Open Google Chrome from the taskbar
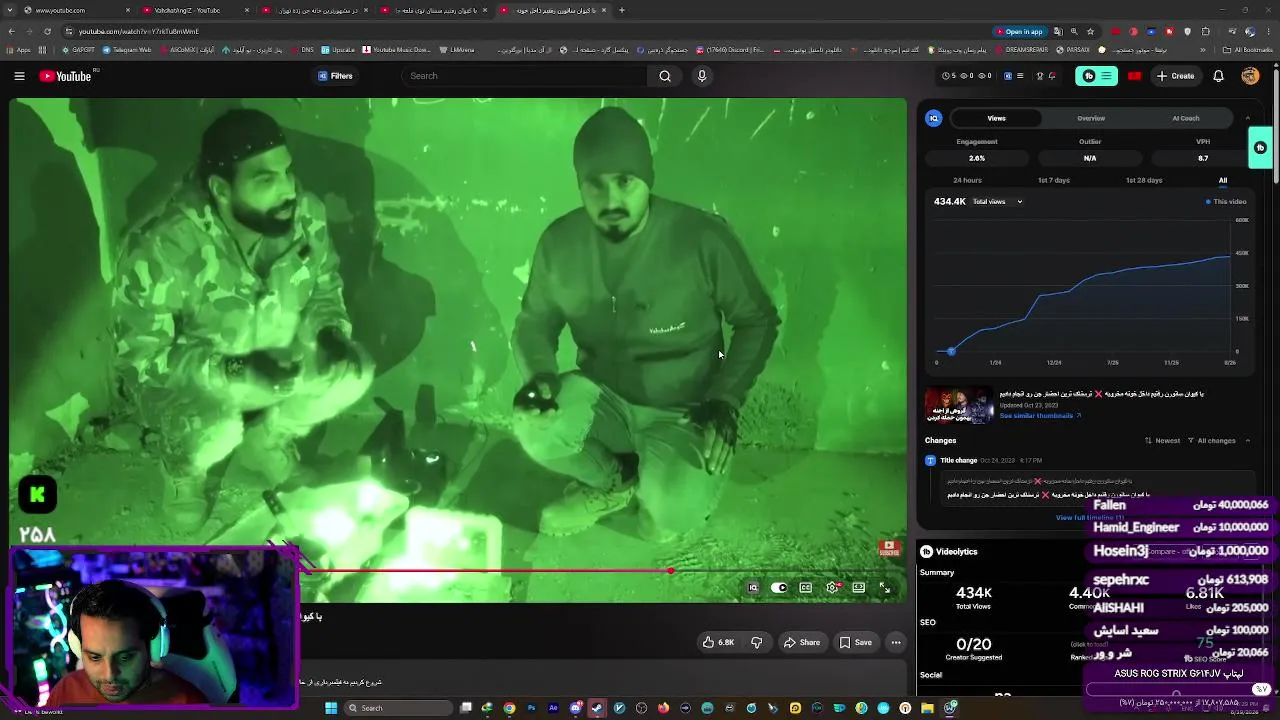Screen dimensions: 1280x720 509,708
